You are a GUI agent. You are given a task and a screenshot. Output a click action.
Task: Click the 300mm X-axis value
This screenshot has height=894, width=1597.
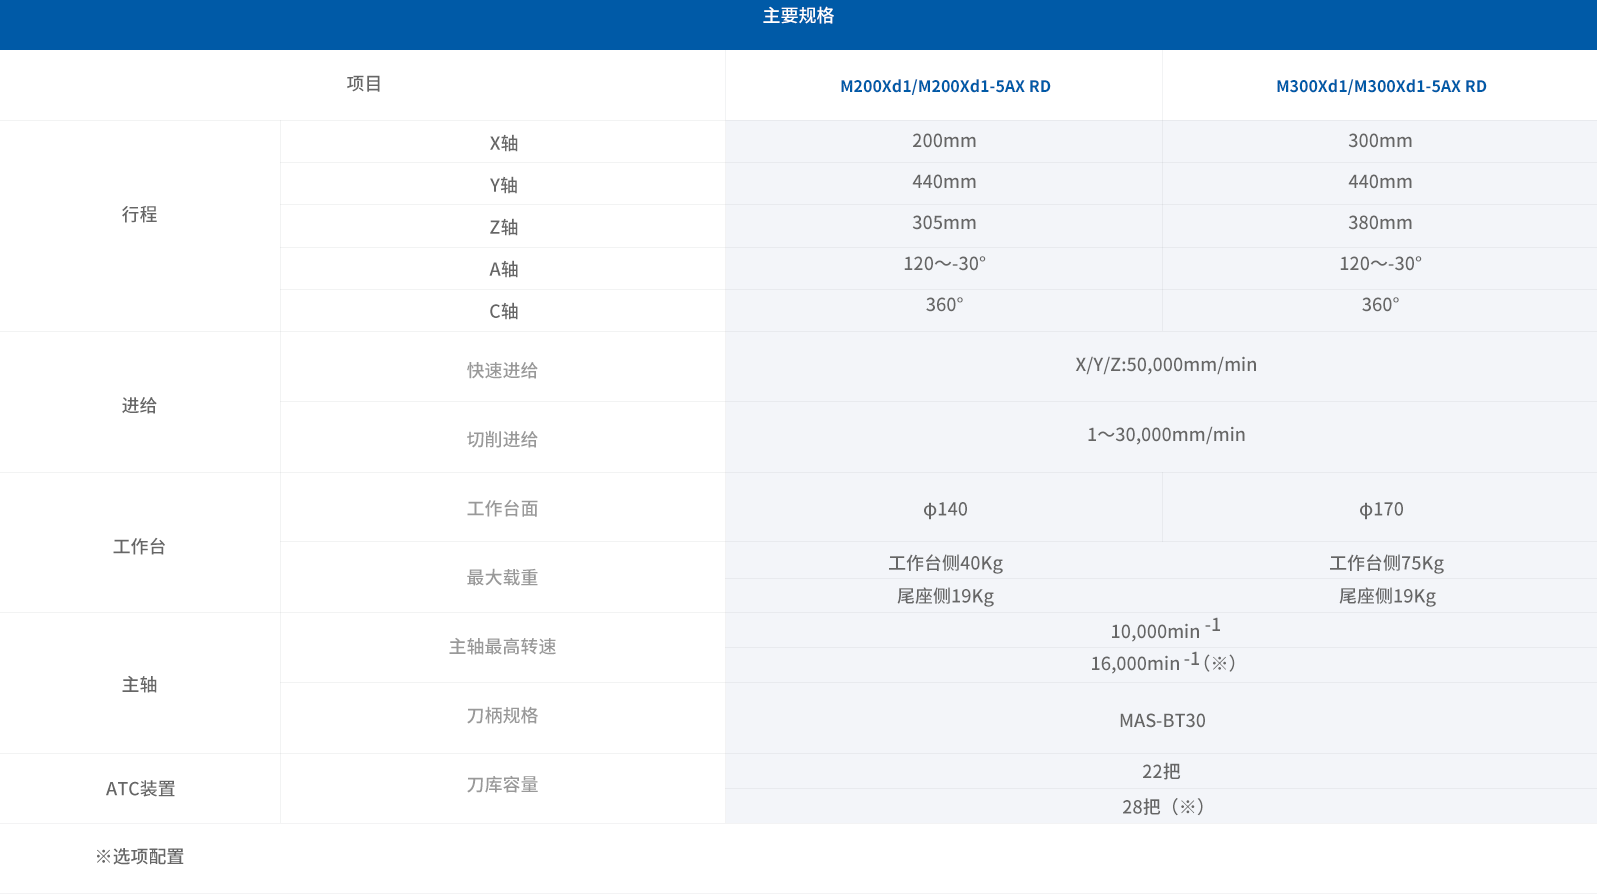[x=1380, y=141]
